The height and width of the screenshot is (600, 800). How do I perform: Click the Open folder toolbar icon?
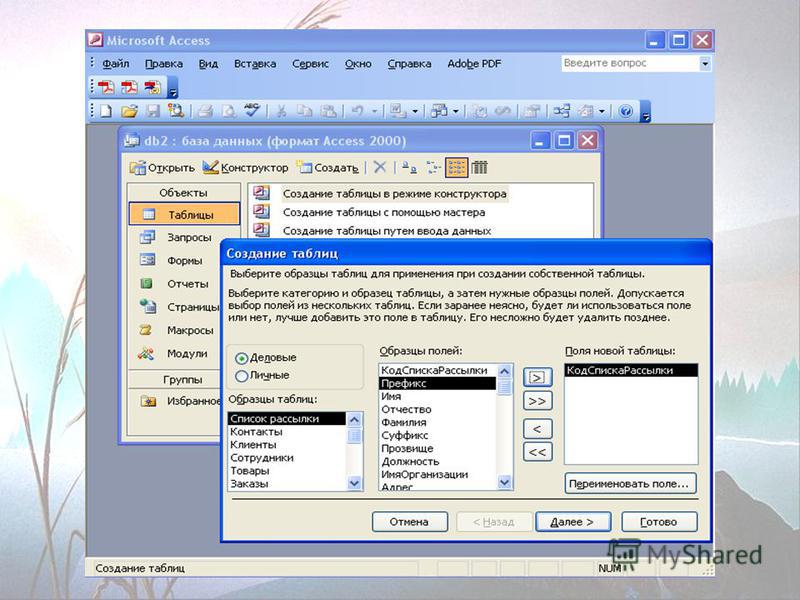pyautogui.click(x=130, y=111)
